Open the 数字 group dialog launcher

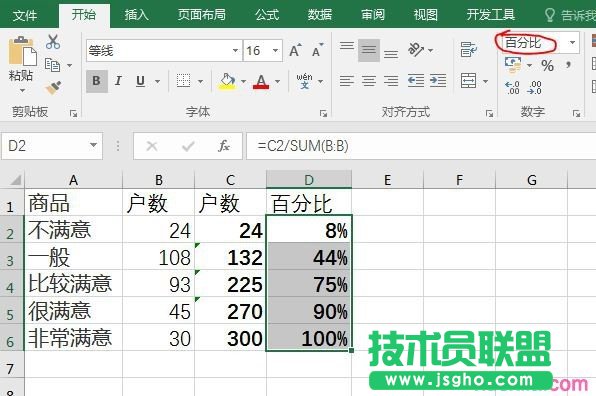pyautogui.click(x=576, y=113)
